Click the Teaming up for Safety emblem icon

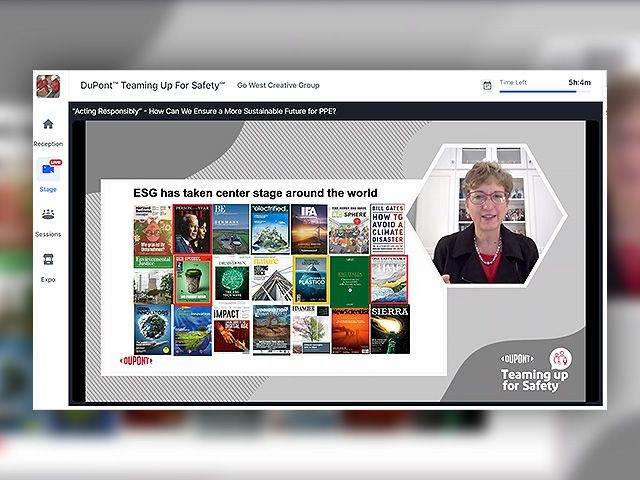560,357
